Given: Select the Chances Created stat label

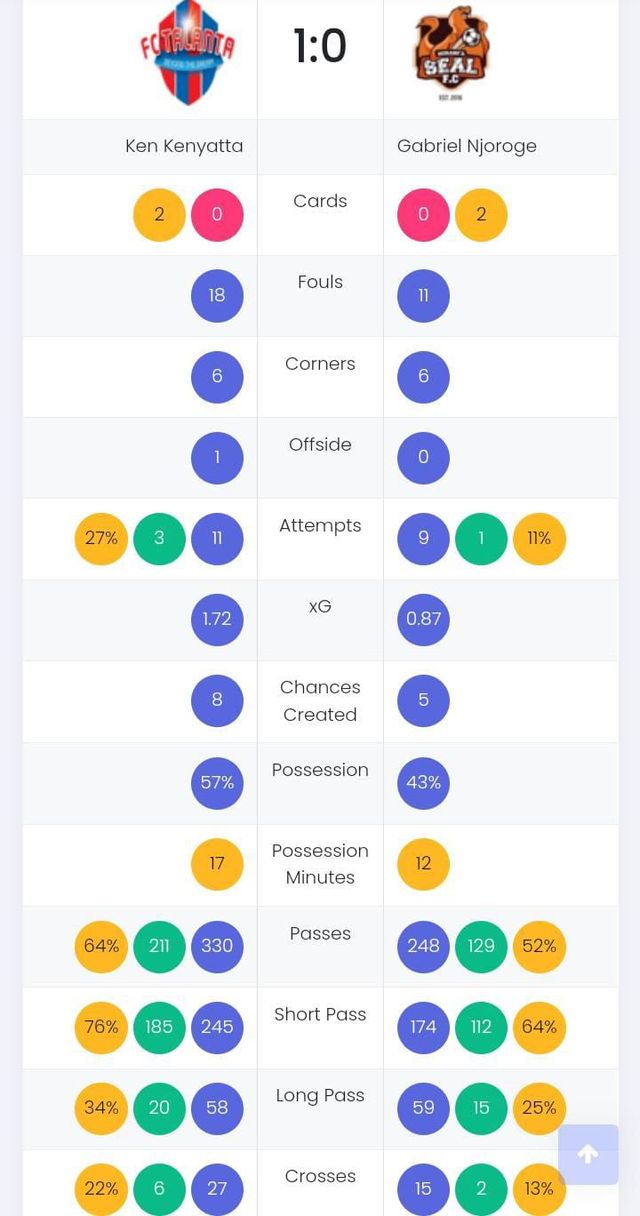Looking at the screenshot, I should pyautogui.click(x=320, y=701).
